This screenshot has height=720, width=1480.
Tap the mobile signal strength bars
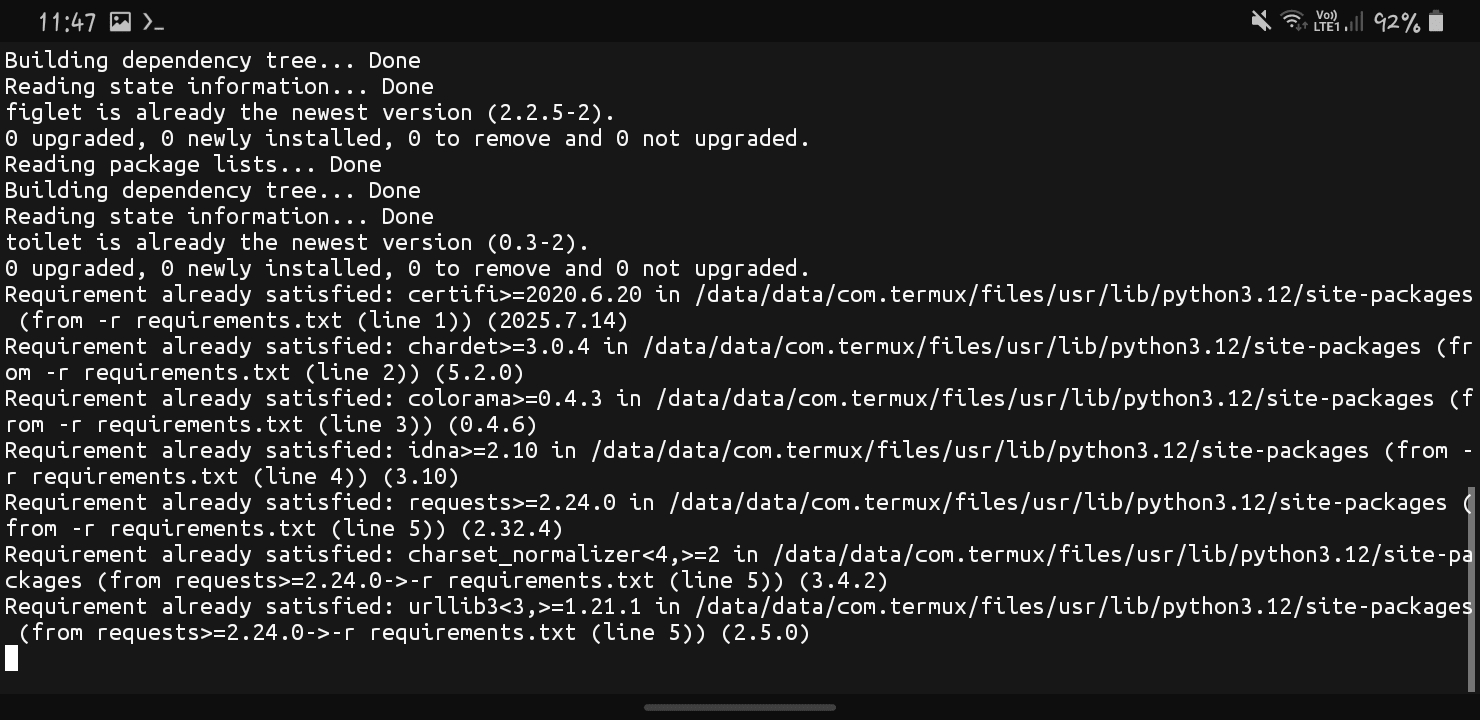click(1354, 21)
